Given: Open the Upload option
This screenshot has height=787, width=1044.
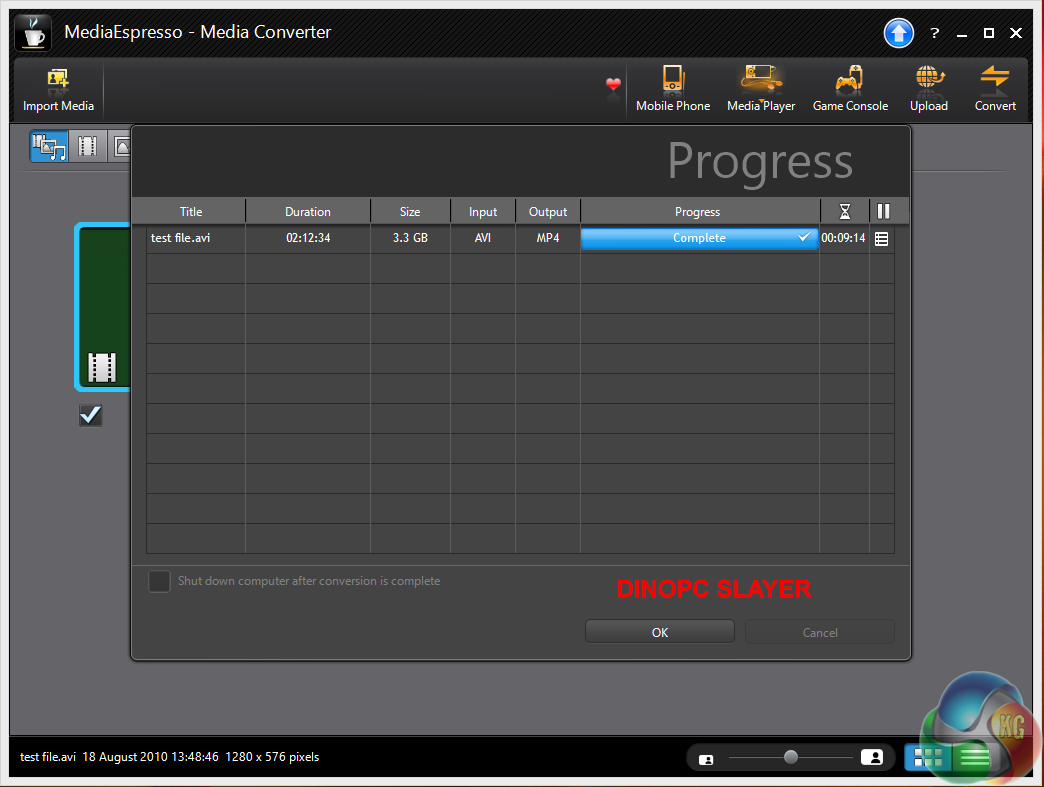Looking at the screenshot, I should pyautogui.click(x=929, y=90).
